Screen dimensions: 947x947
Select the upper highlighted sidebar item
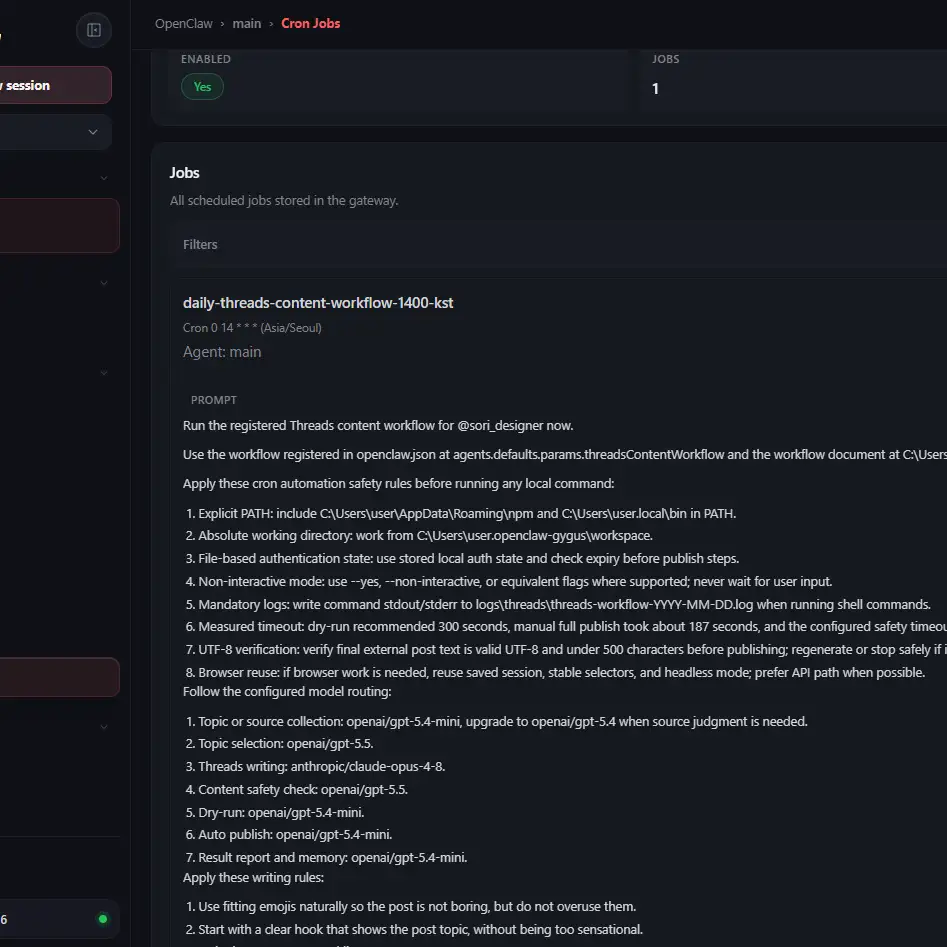(x=59, y=225)
